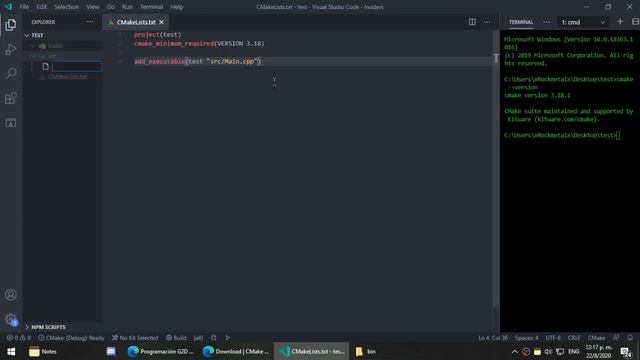Open the Windows Start menu
The image size is (640, 360).
pyautogui.click(x=11, y=351)
